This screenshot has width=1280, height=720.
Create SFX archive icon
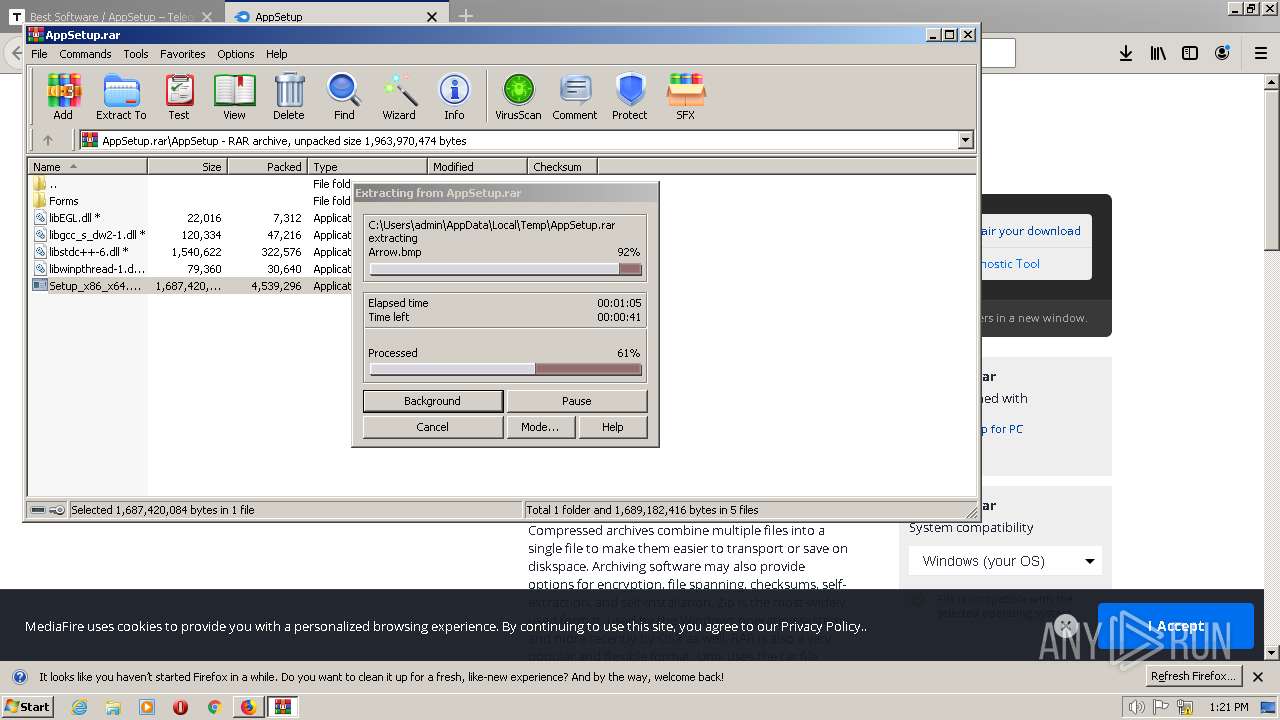(685, 97)
